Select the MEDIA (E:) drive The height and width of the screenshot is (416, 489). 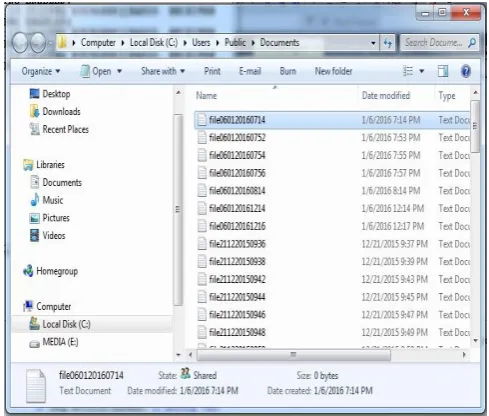(x=60, y=342)
